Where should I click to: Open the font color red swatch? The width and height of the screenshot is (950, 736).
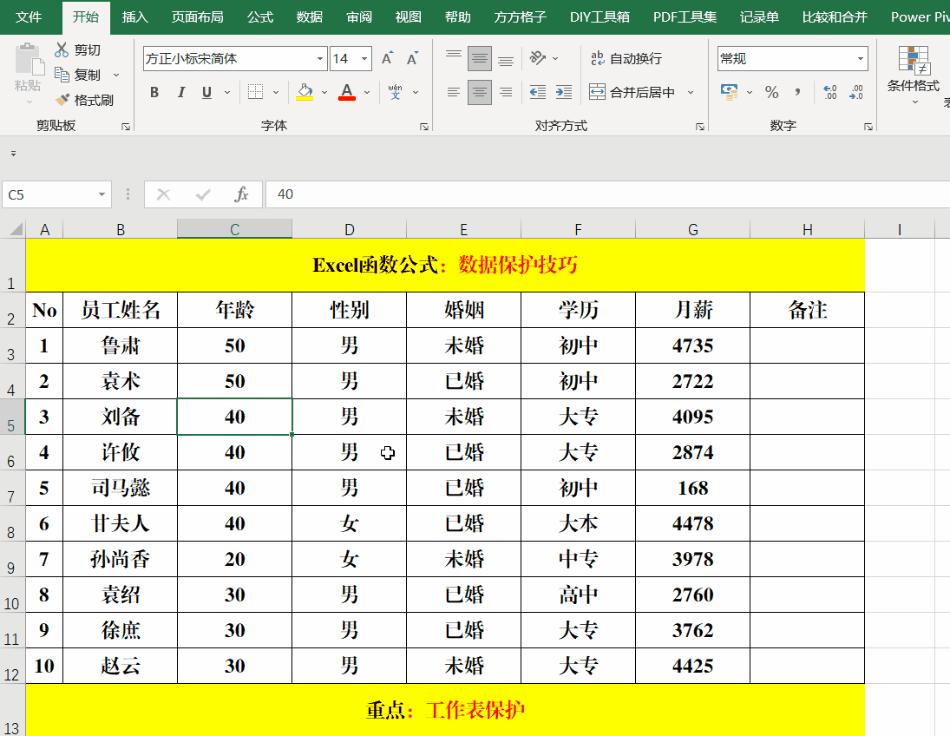(347, 92)
